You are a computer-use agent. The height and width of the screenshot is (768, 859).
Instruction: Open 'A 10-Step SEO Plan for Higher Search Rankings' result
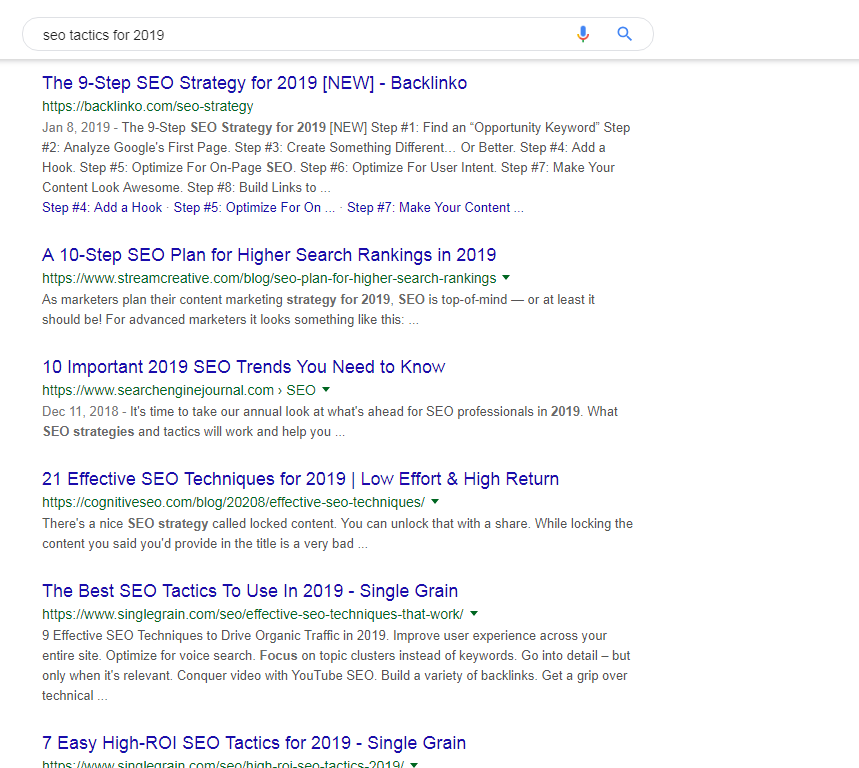tap(269, 255)
